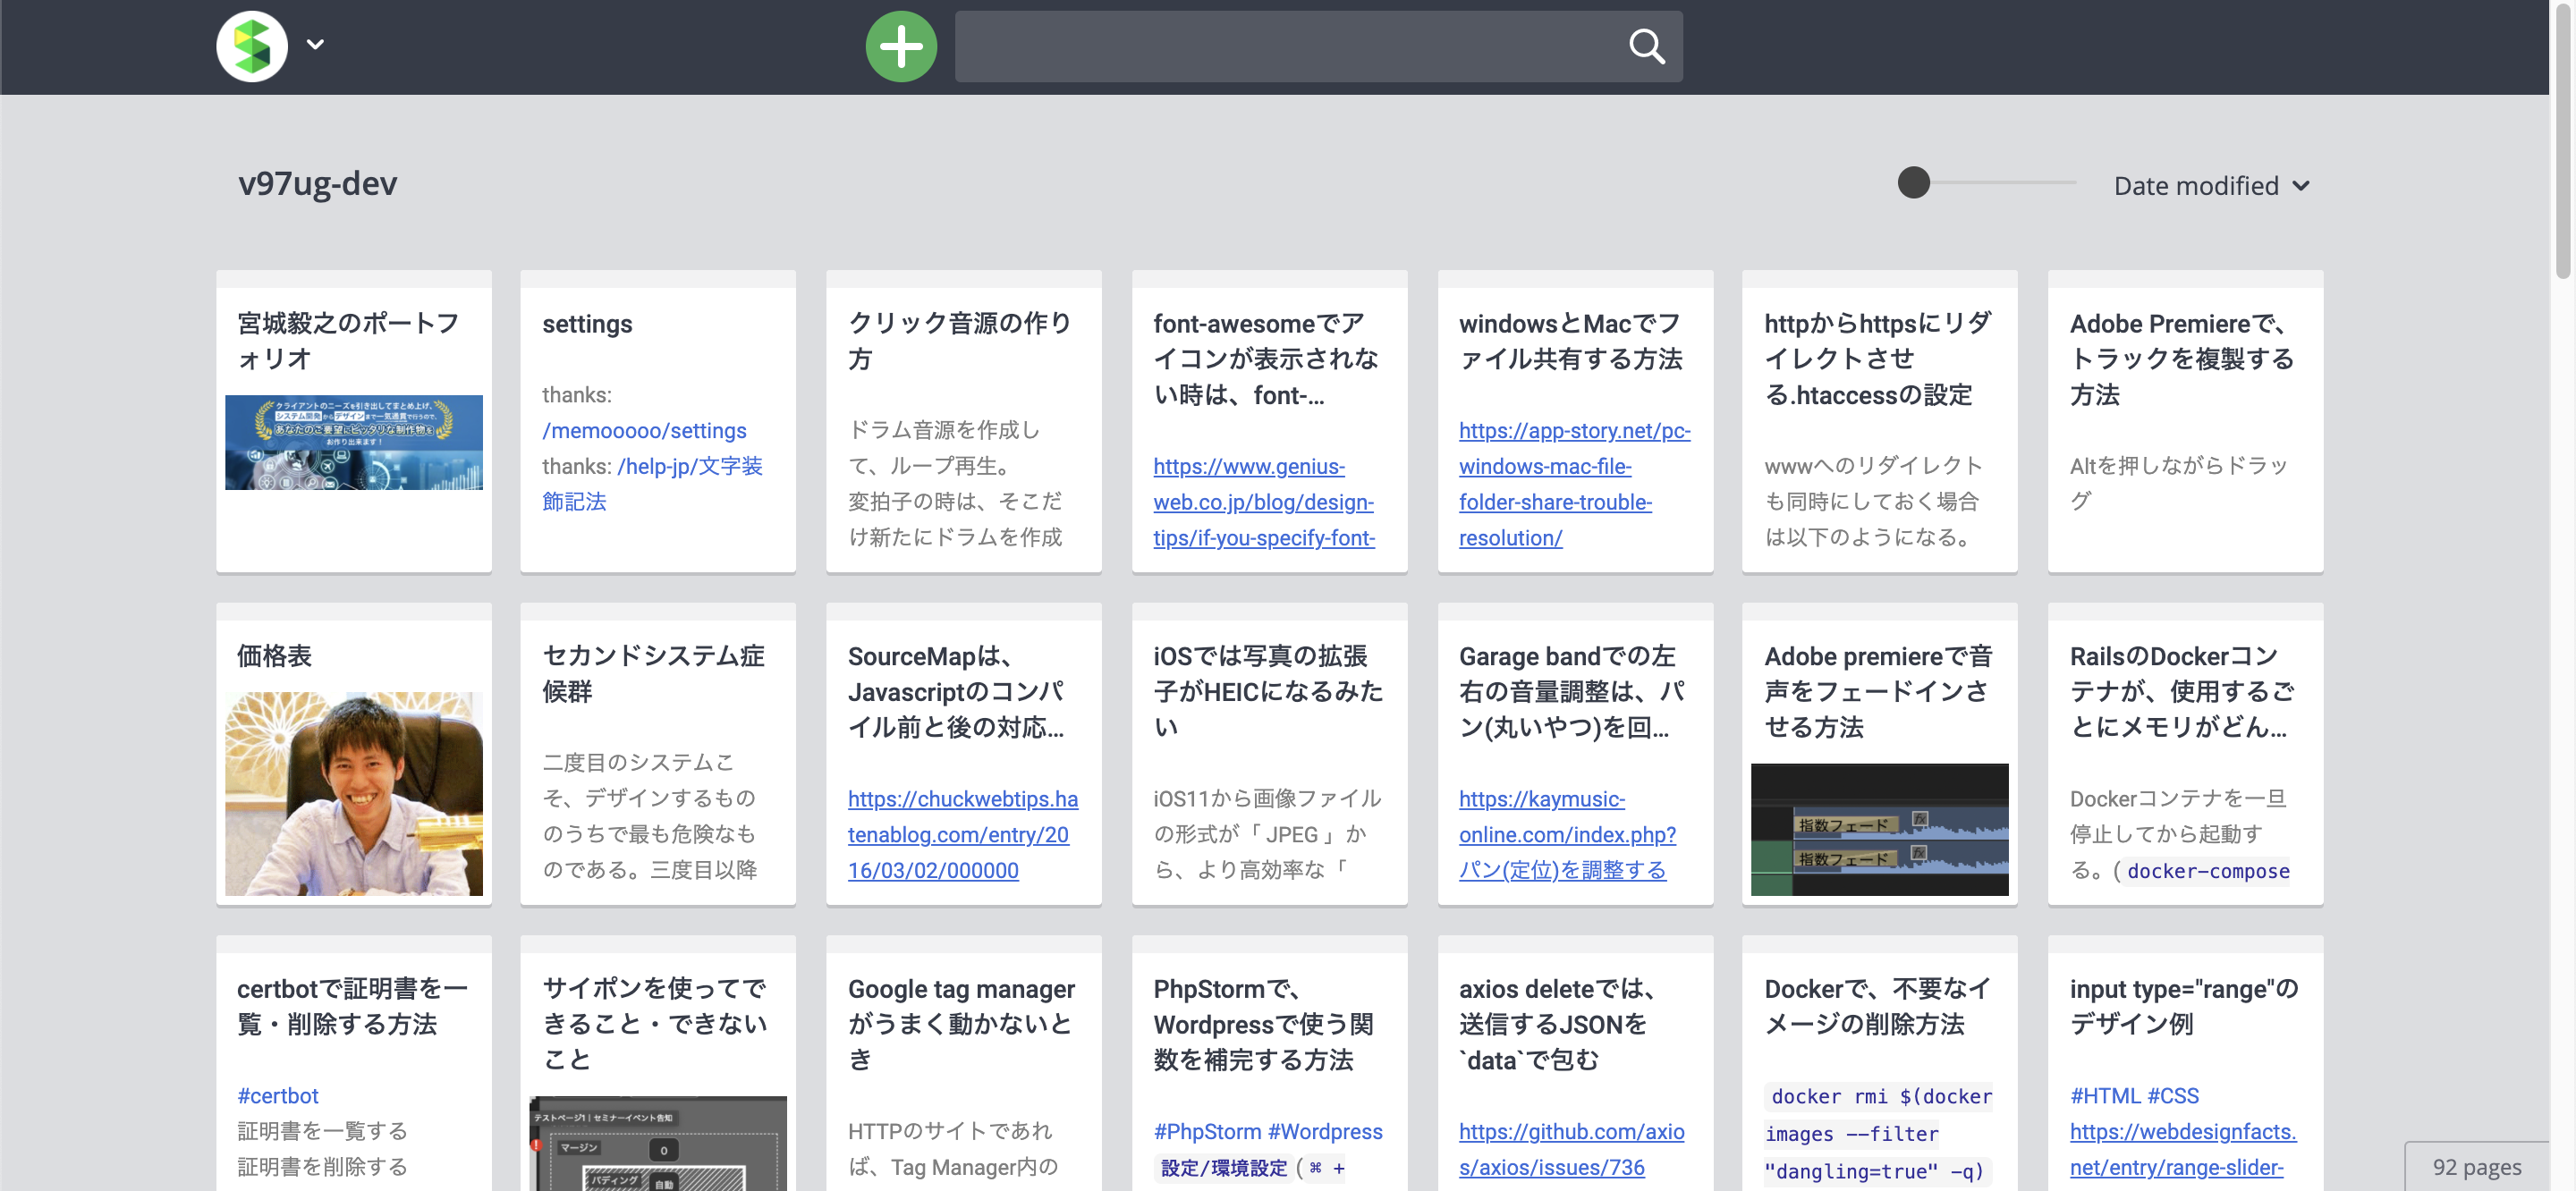Click the magnifying glass search icon
The image size is (2576, 1191).
click(x=1645, y=46)
